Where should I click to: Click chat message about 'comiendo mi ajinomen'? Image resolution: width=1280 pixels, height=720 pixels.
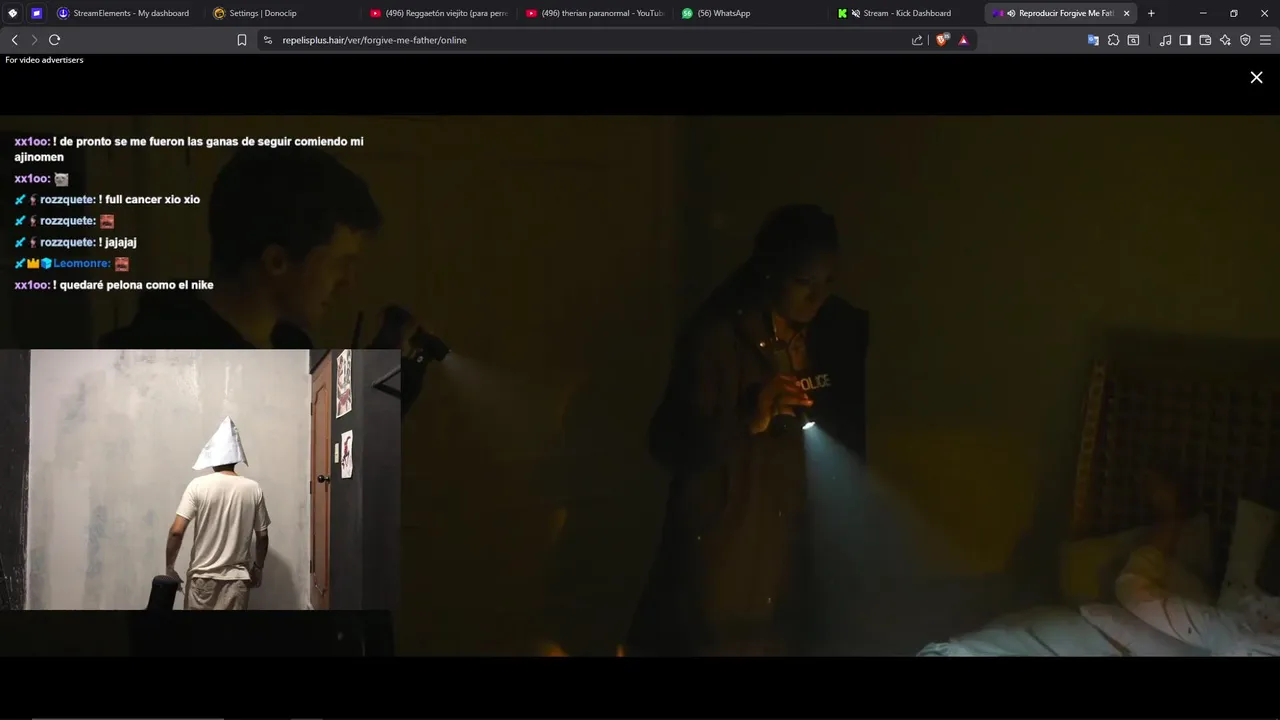(189, 149)
